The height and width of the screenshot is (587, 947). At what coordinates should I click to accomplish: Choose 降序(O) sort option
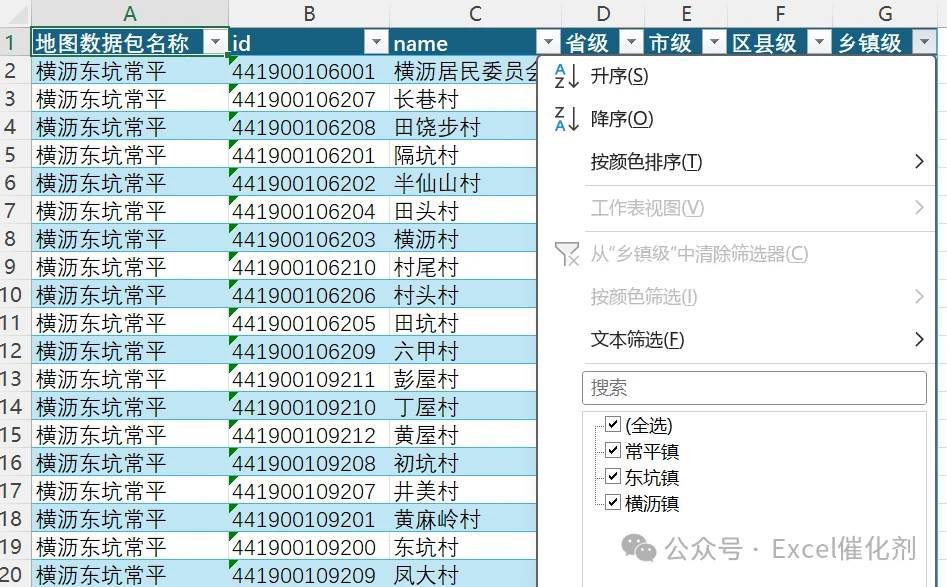[621, 119]
